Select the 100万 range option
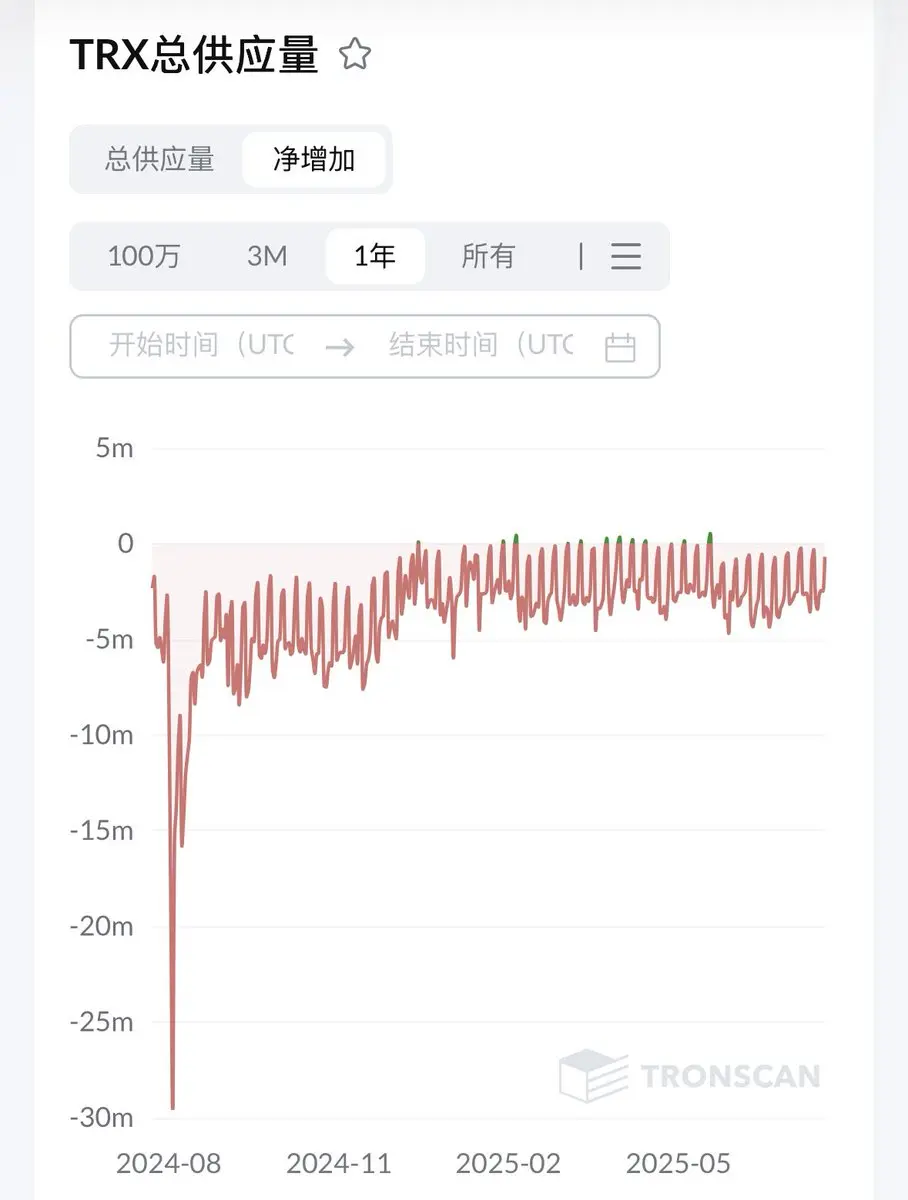This screenshot has height=1200, width=908. tap(144, 256)
